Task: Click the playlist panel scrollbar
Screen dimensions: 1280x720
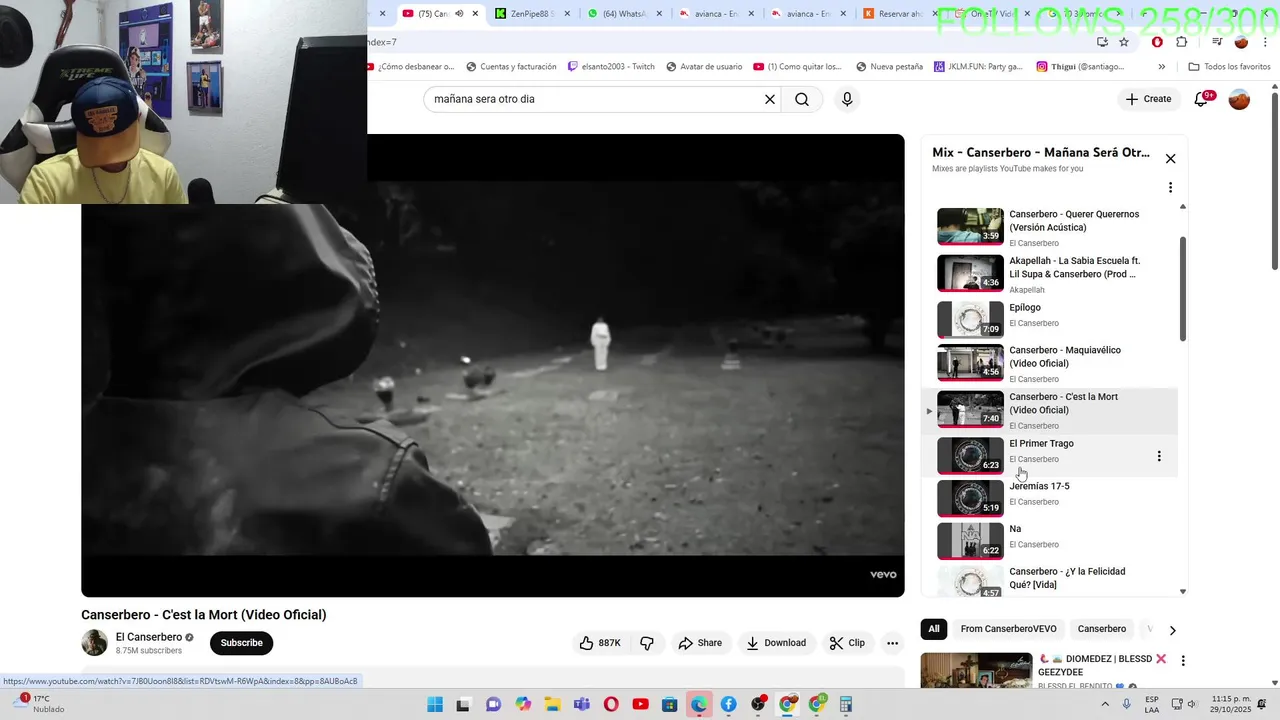Action: pos(1183,289)
